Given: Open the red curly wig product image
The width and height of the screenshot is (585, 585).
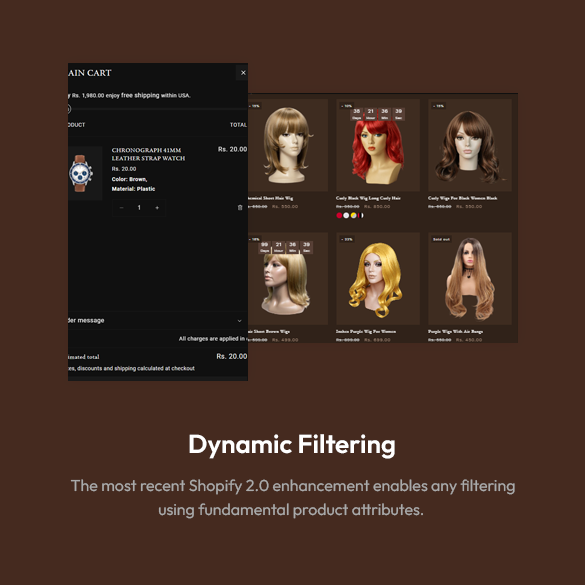Looking at the screenshot, I should (378, 146).
